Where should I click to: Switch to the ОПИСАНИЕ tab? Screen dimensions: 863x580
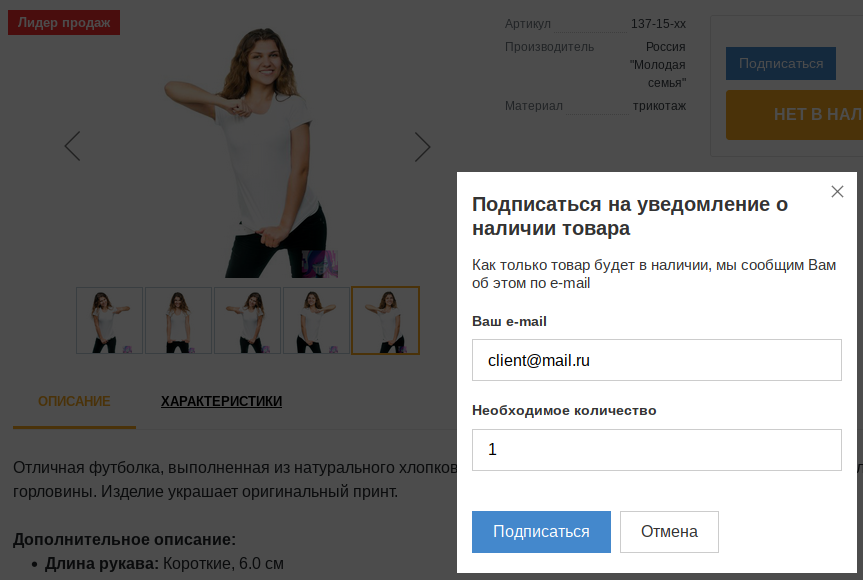click(74, 402)
